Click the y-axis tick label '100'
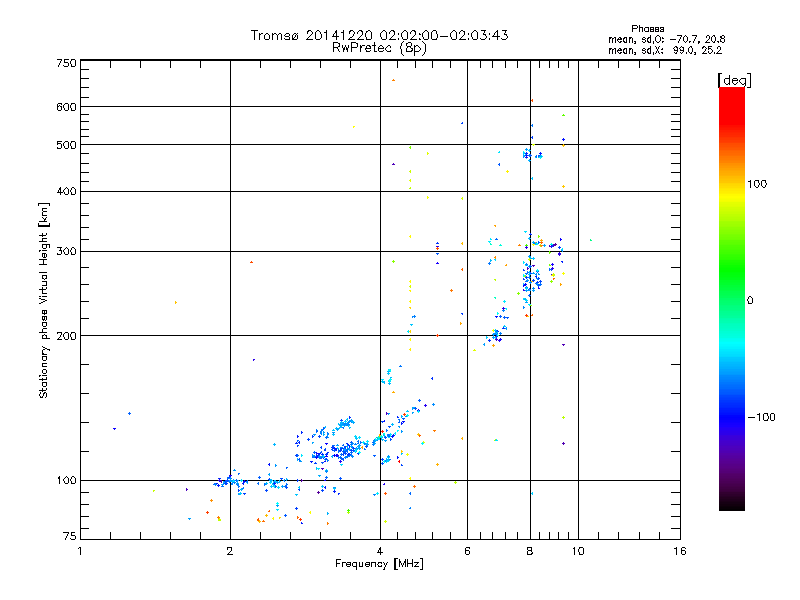Screen dimensions: 800x600 (66, 480)
